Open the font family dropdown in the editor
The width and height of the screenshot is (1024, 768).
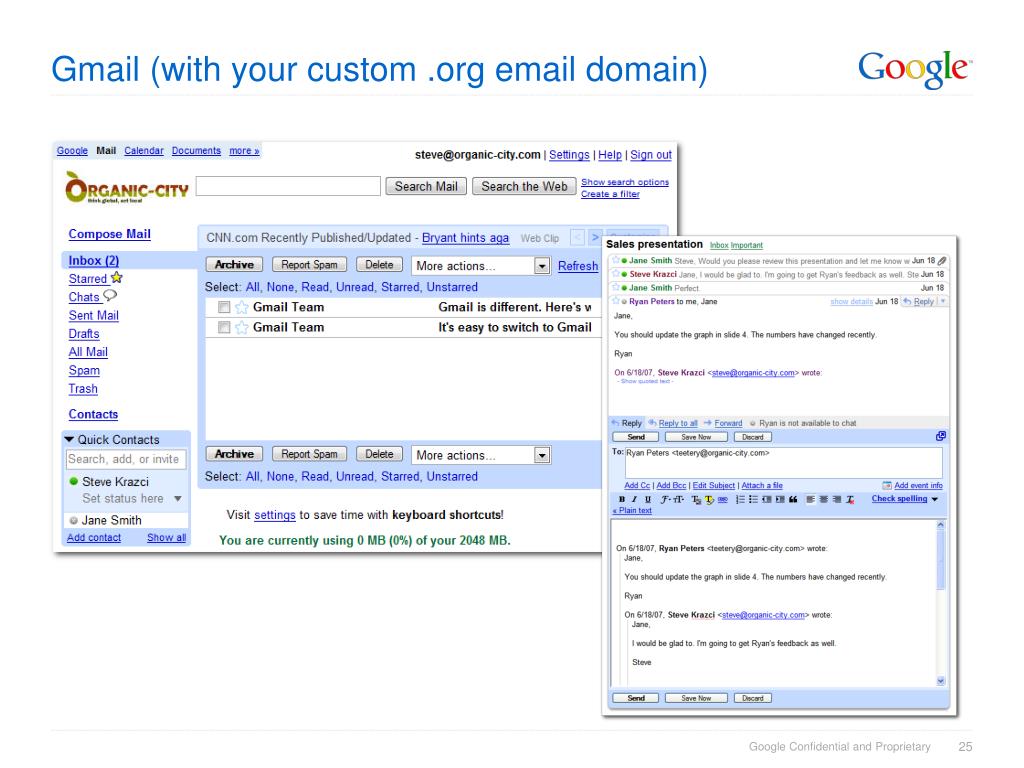pyautogui.click(x=665, y=500)
